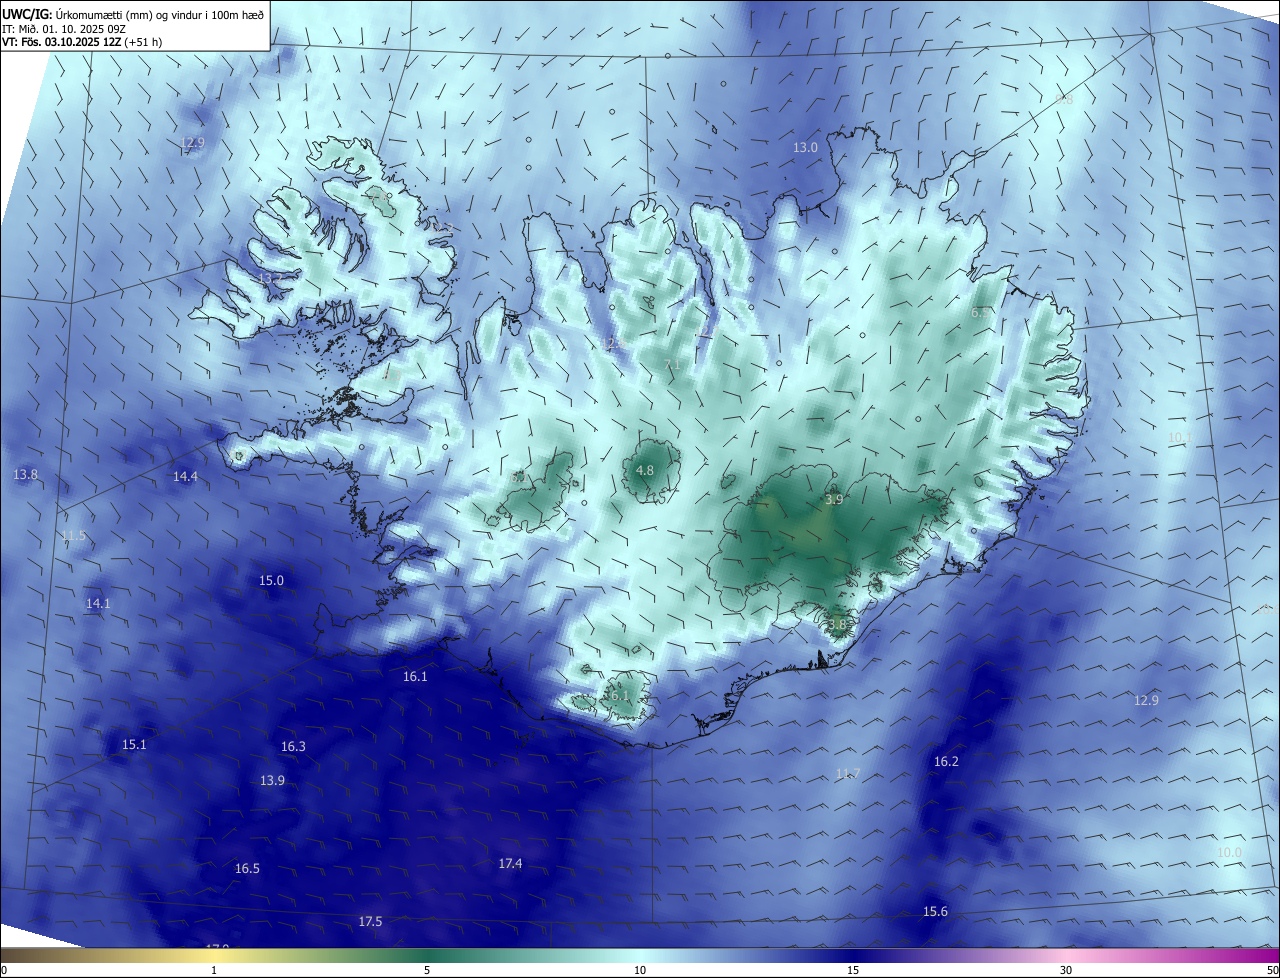Click the 10 tick on the colour scale
Image resolution: width=1280 pixels, height=978 pixels.
coord(640,971)
